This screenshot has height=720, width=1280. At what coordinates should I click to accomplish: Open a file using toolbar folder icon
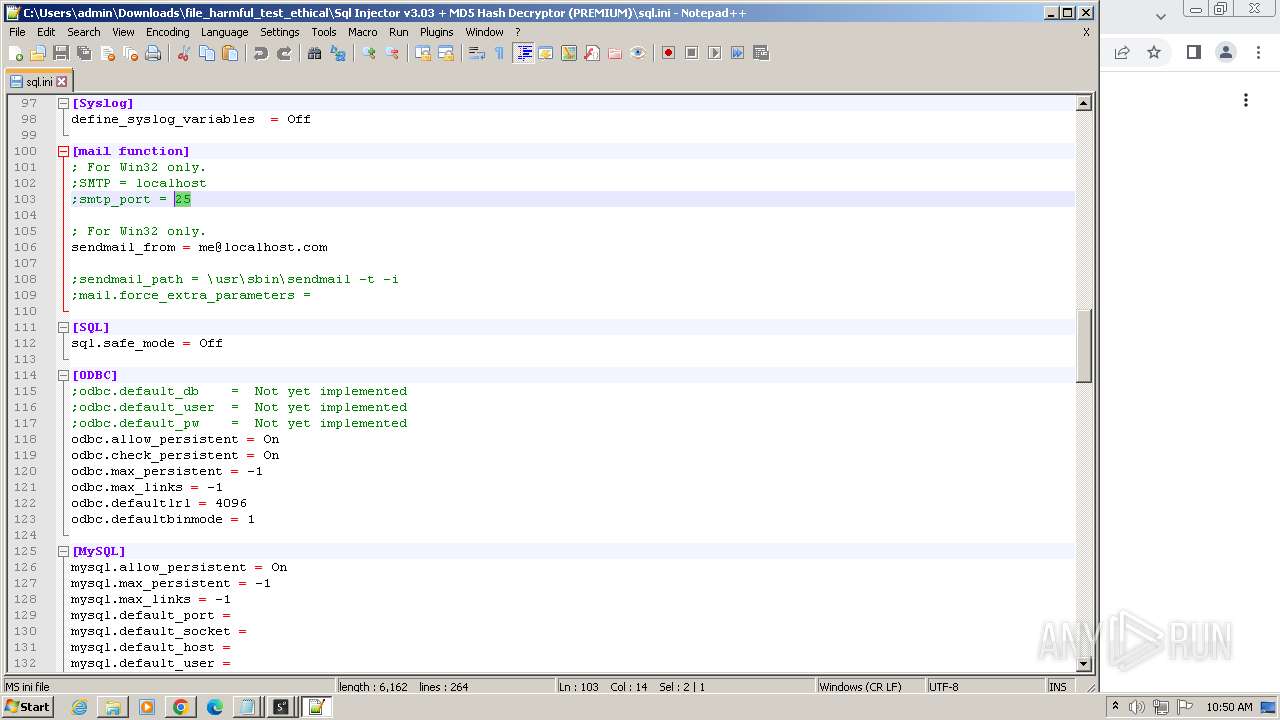tap(38, 53)
